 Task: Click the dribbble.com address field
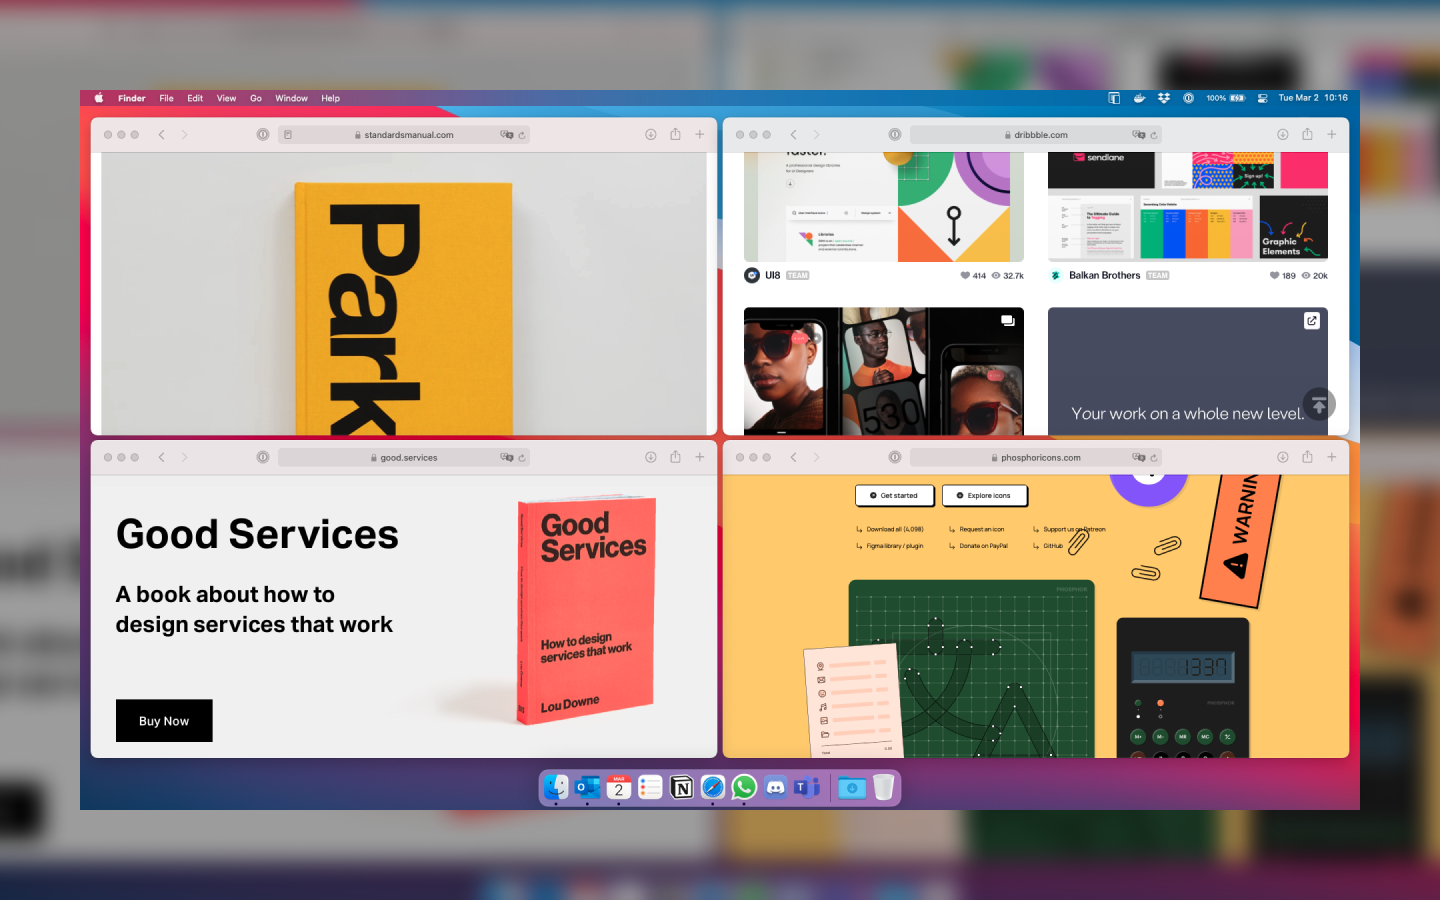click(1036, 134)
